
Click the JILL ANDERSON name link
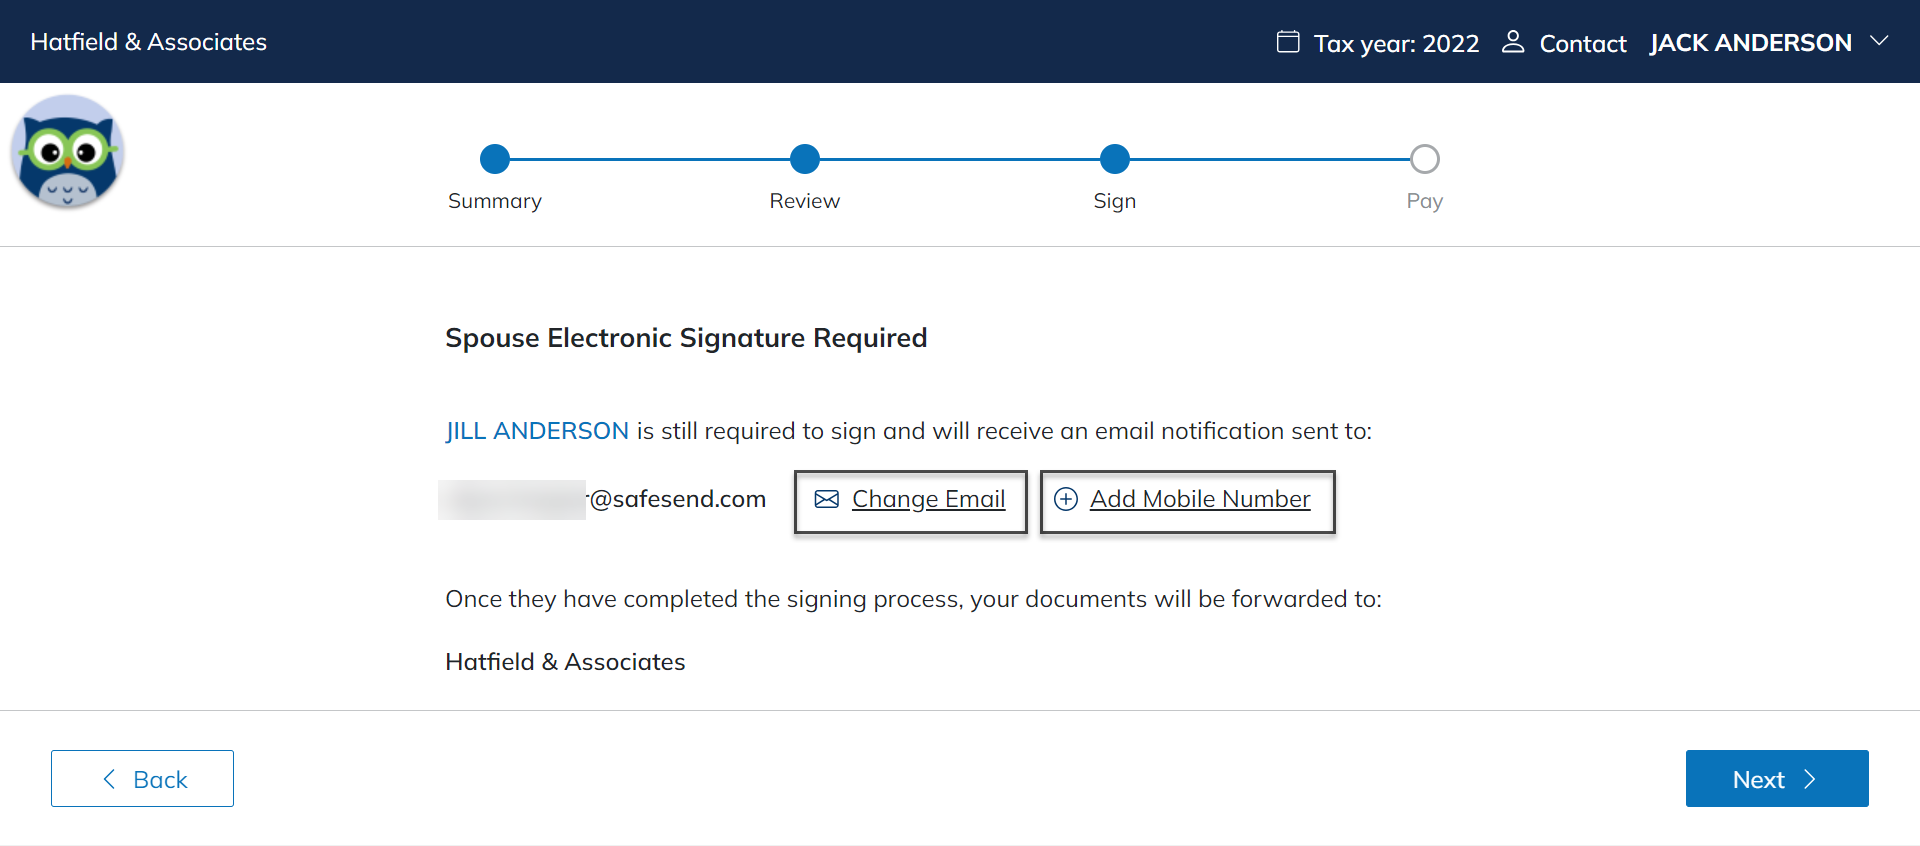pyautogui.click(x=537, y=431)
